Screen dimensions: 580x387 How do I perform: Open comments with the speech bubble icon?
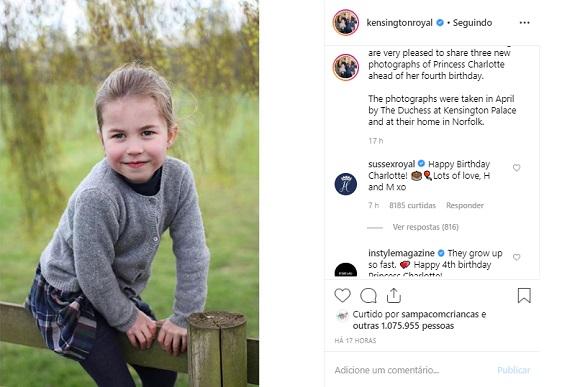pyautogui.click(x=368, y=296)
